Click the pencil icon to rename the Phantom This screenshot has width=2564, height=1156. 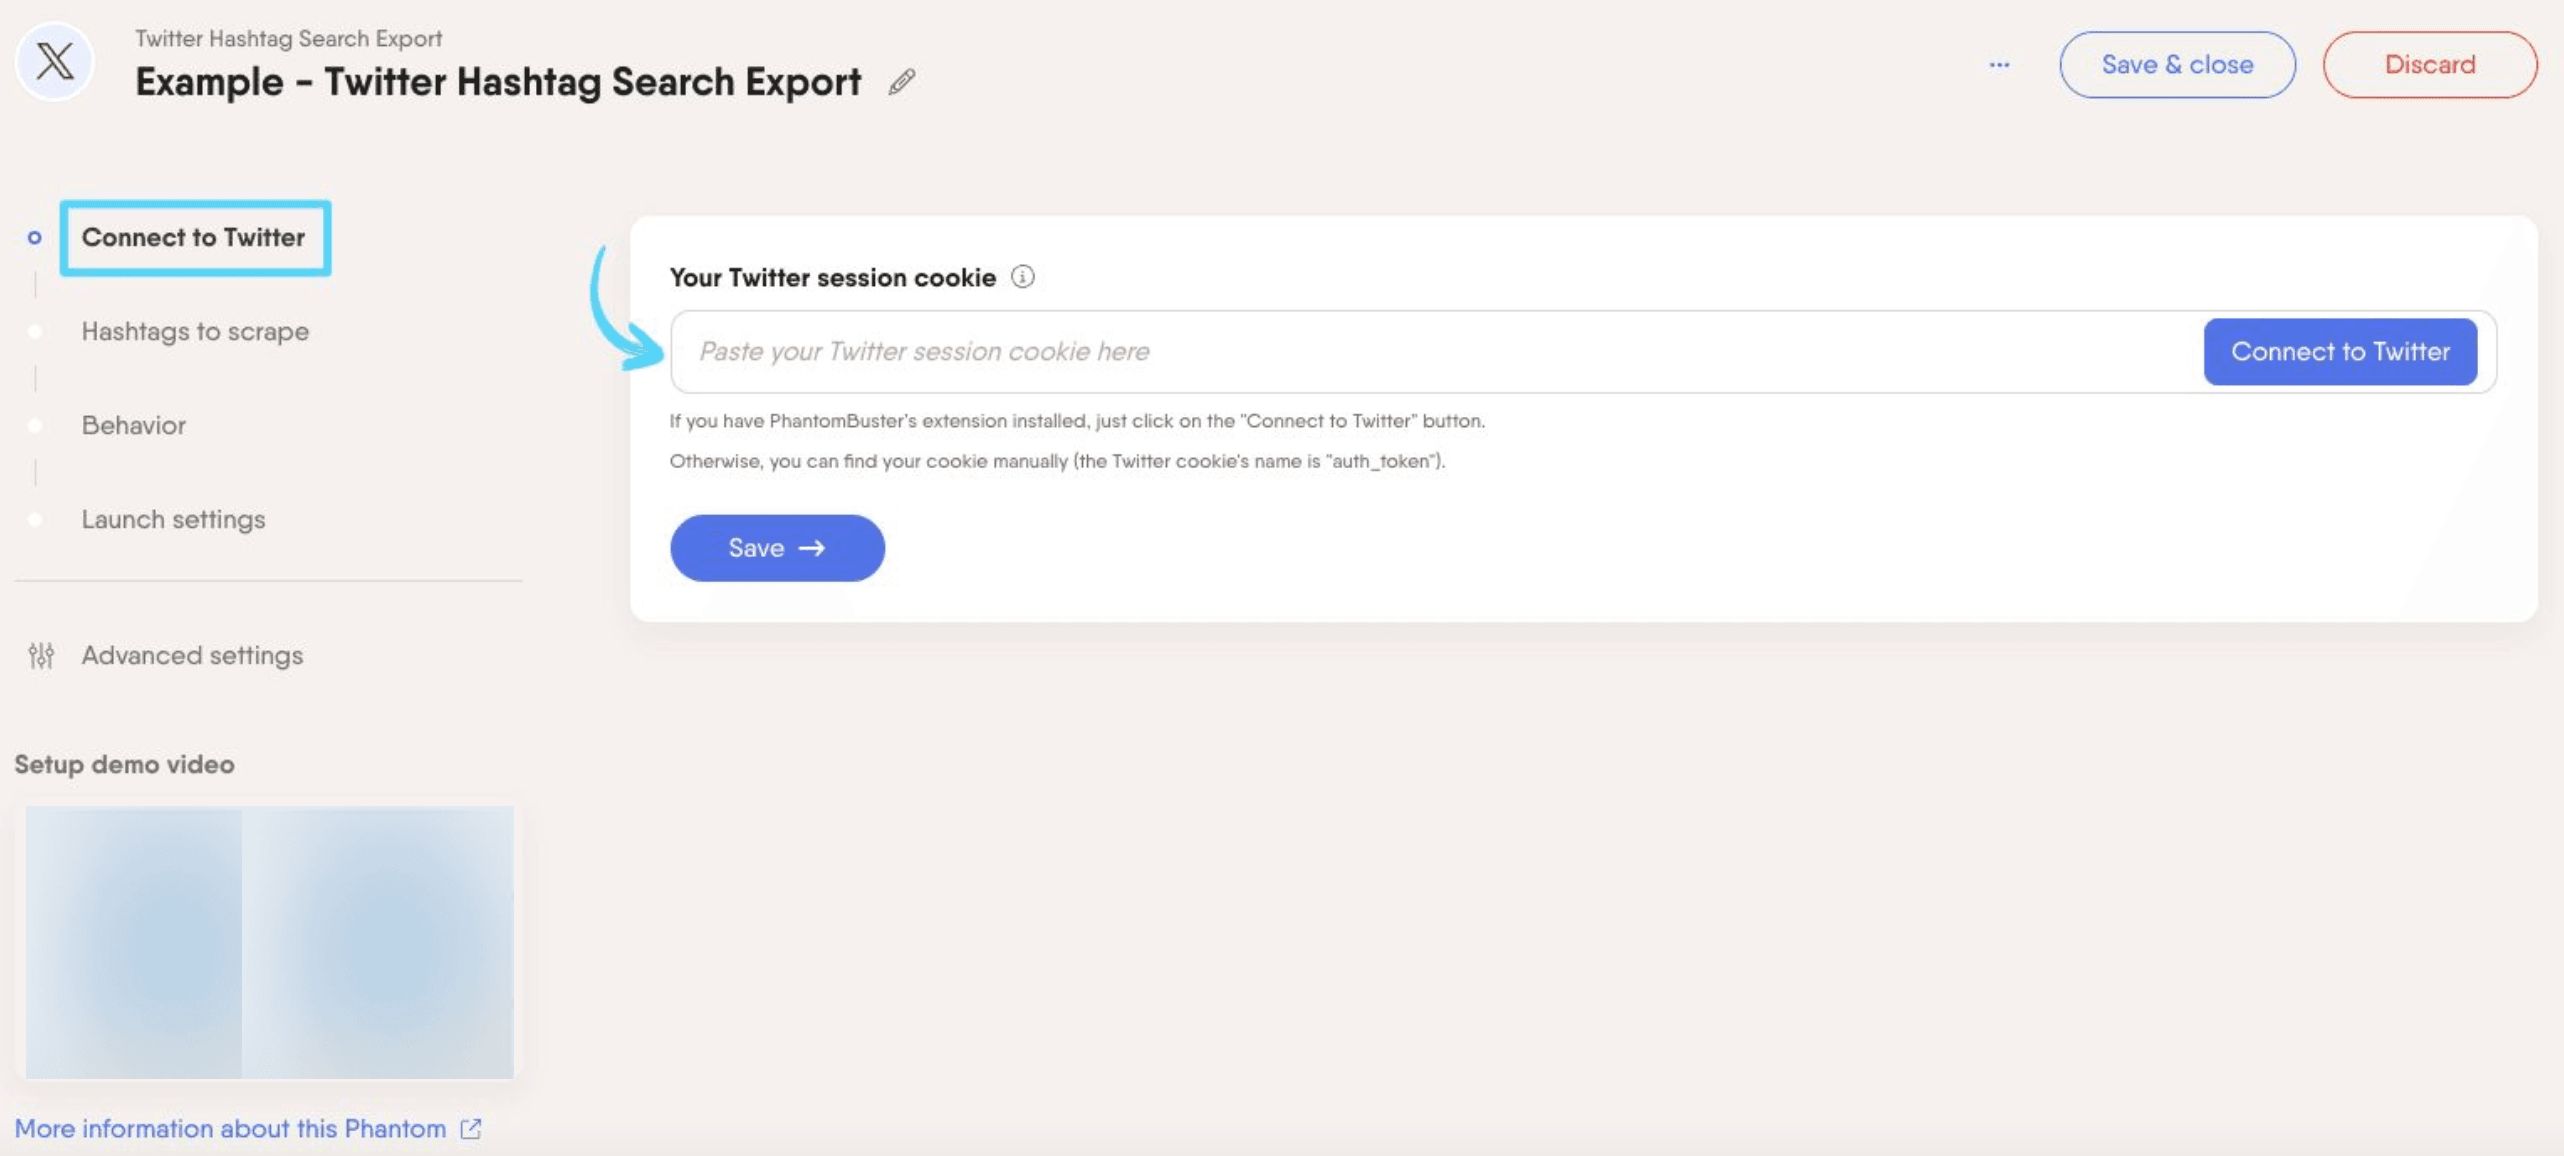tap(902, 82)
